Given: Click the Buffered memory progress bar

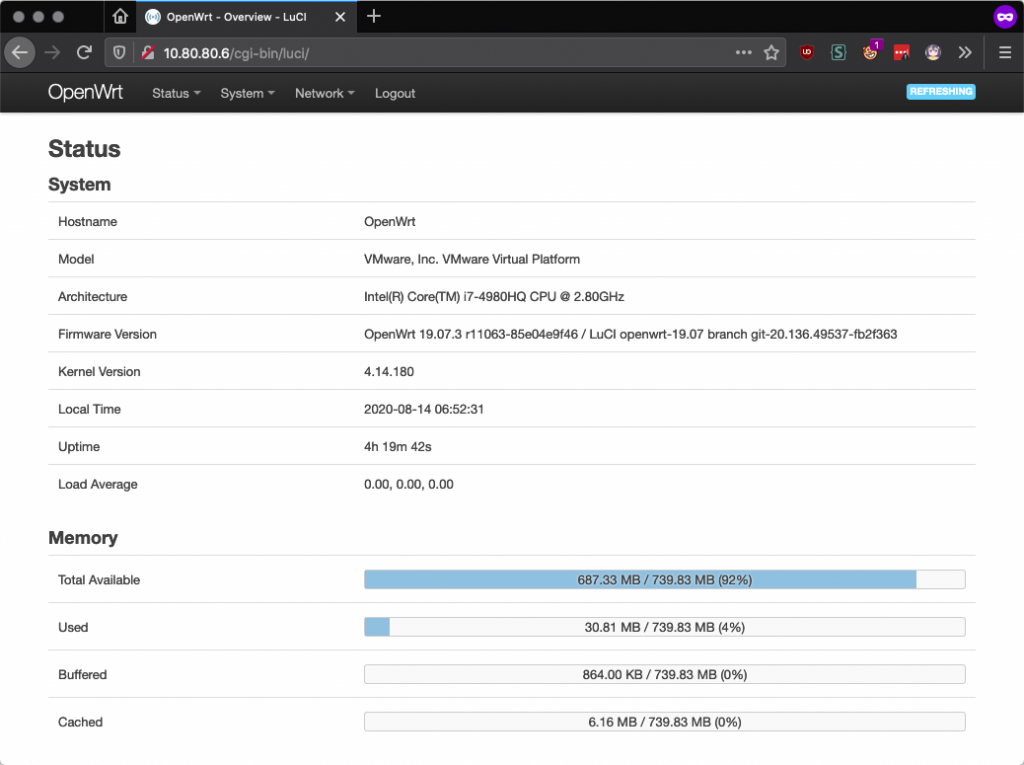Looking at the screenshot, I should pyautogui.click(x=665, y=674).
